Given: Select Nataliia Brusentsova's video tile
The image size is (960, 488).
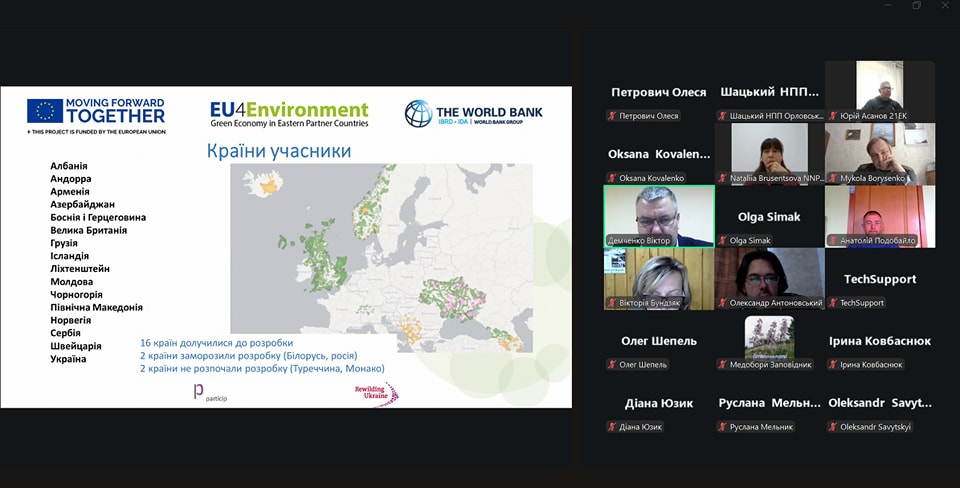Looking at the screenshot, I should (x=769, y=150).
